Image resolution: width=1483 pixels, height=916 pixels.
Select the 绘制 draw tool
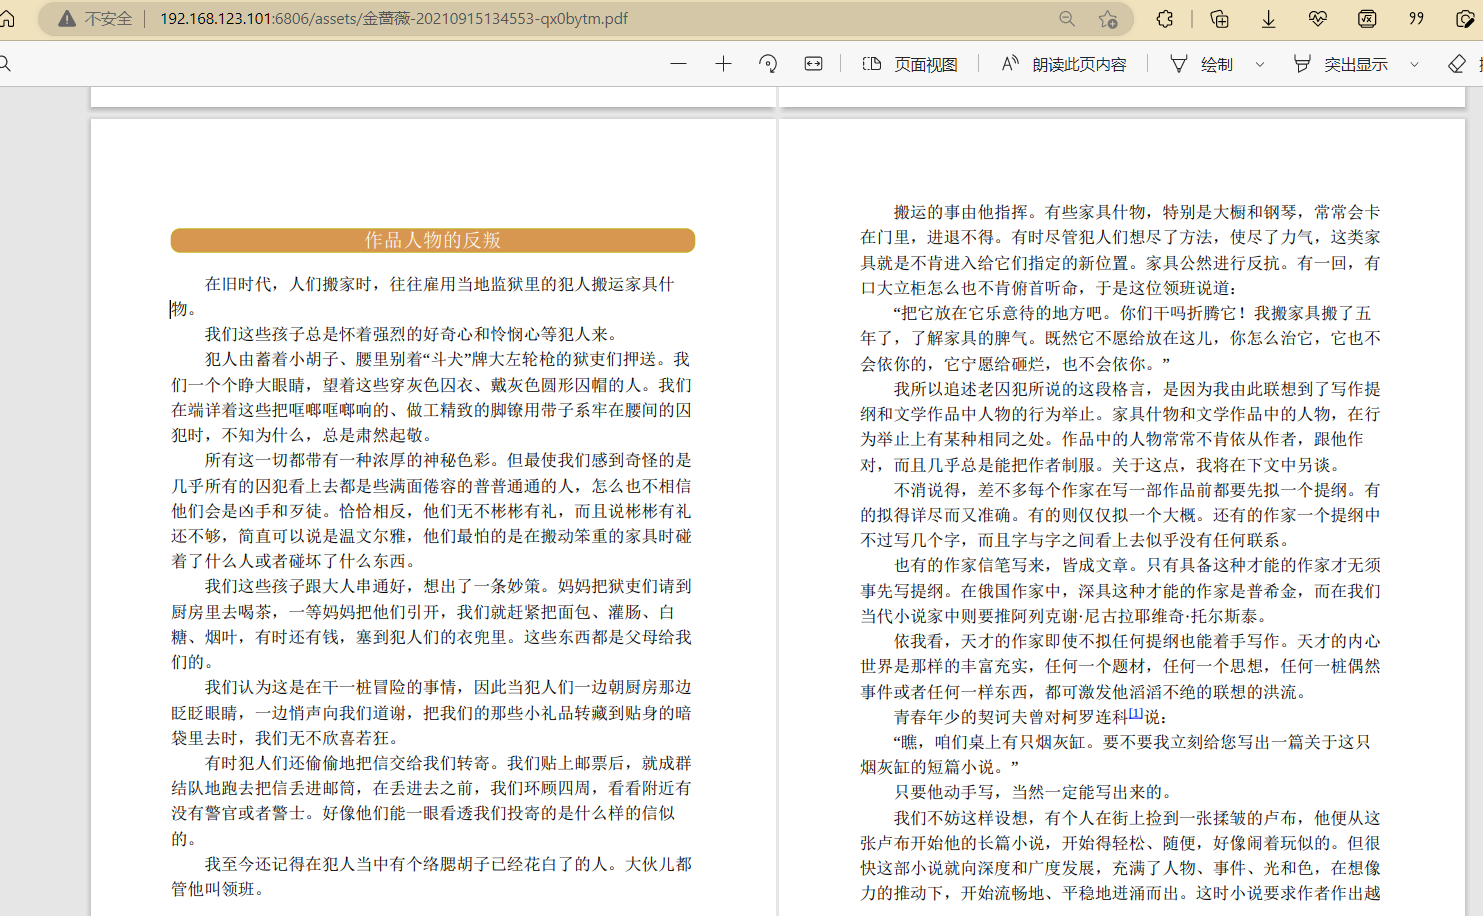click(1201, 64)
